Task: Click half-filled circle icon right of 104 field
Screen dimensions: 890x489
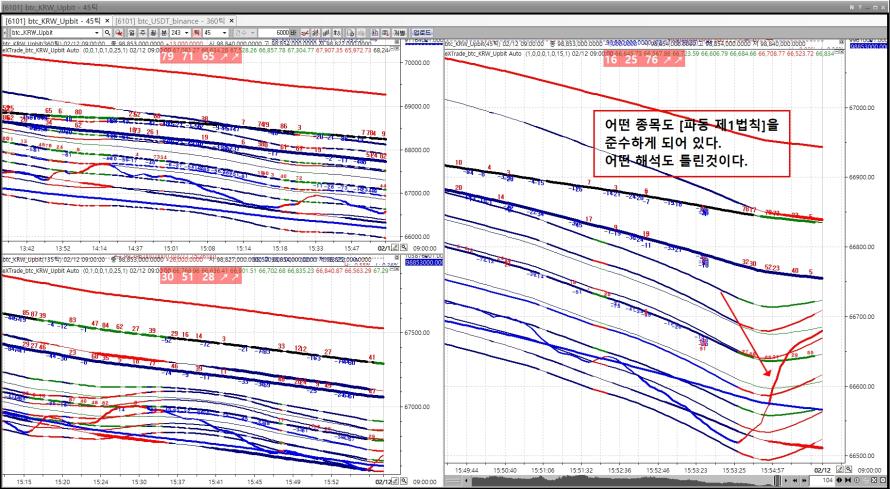Action: pyautogui.click(x=839, y=480)
